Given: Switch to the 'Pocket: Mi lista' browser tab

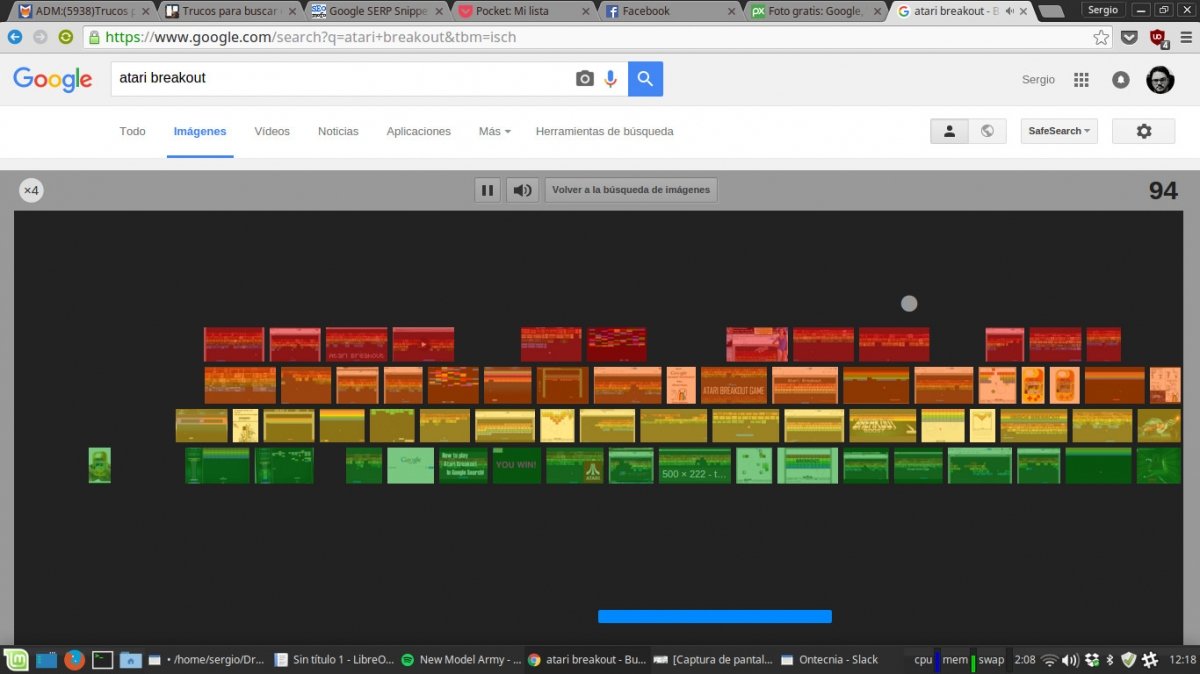Looking at the screenshot, I should point(525,11).
